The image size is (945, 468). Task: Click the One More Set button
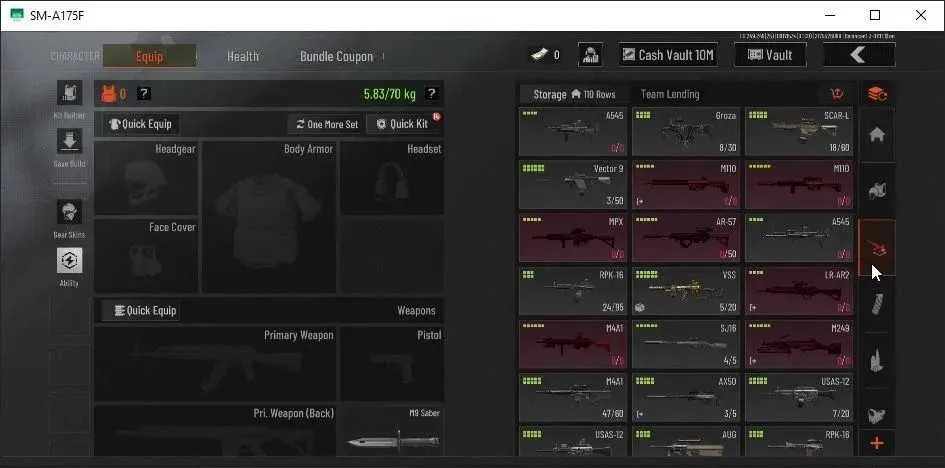tap(327, 124)
